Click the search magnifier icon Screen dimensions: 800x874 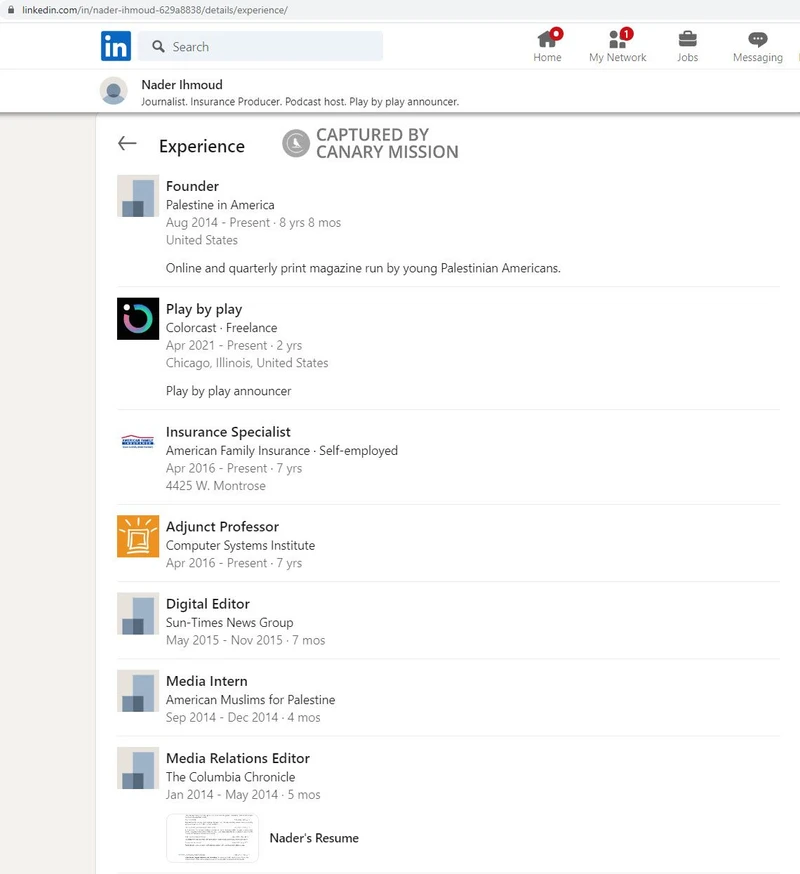point(158,46)
